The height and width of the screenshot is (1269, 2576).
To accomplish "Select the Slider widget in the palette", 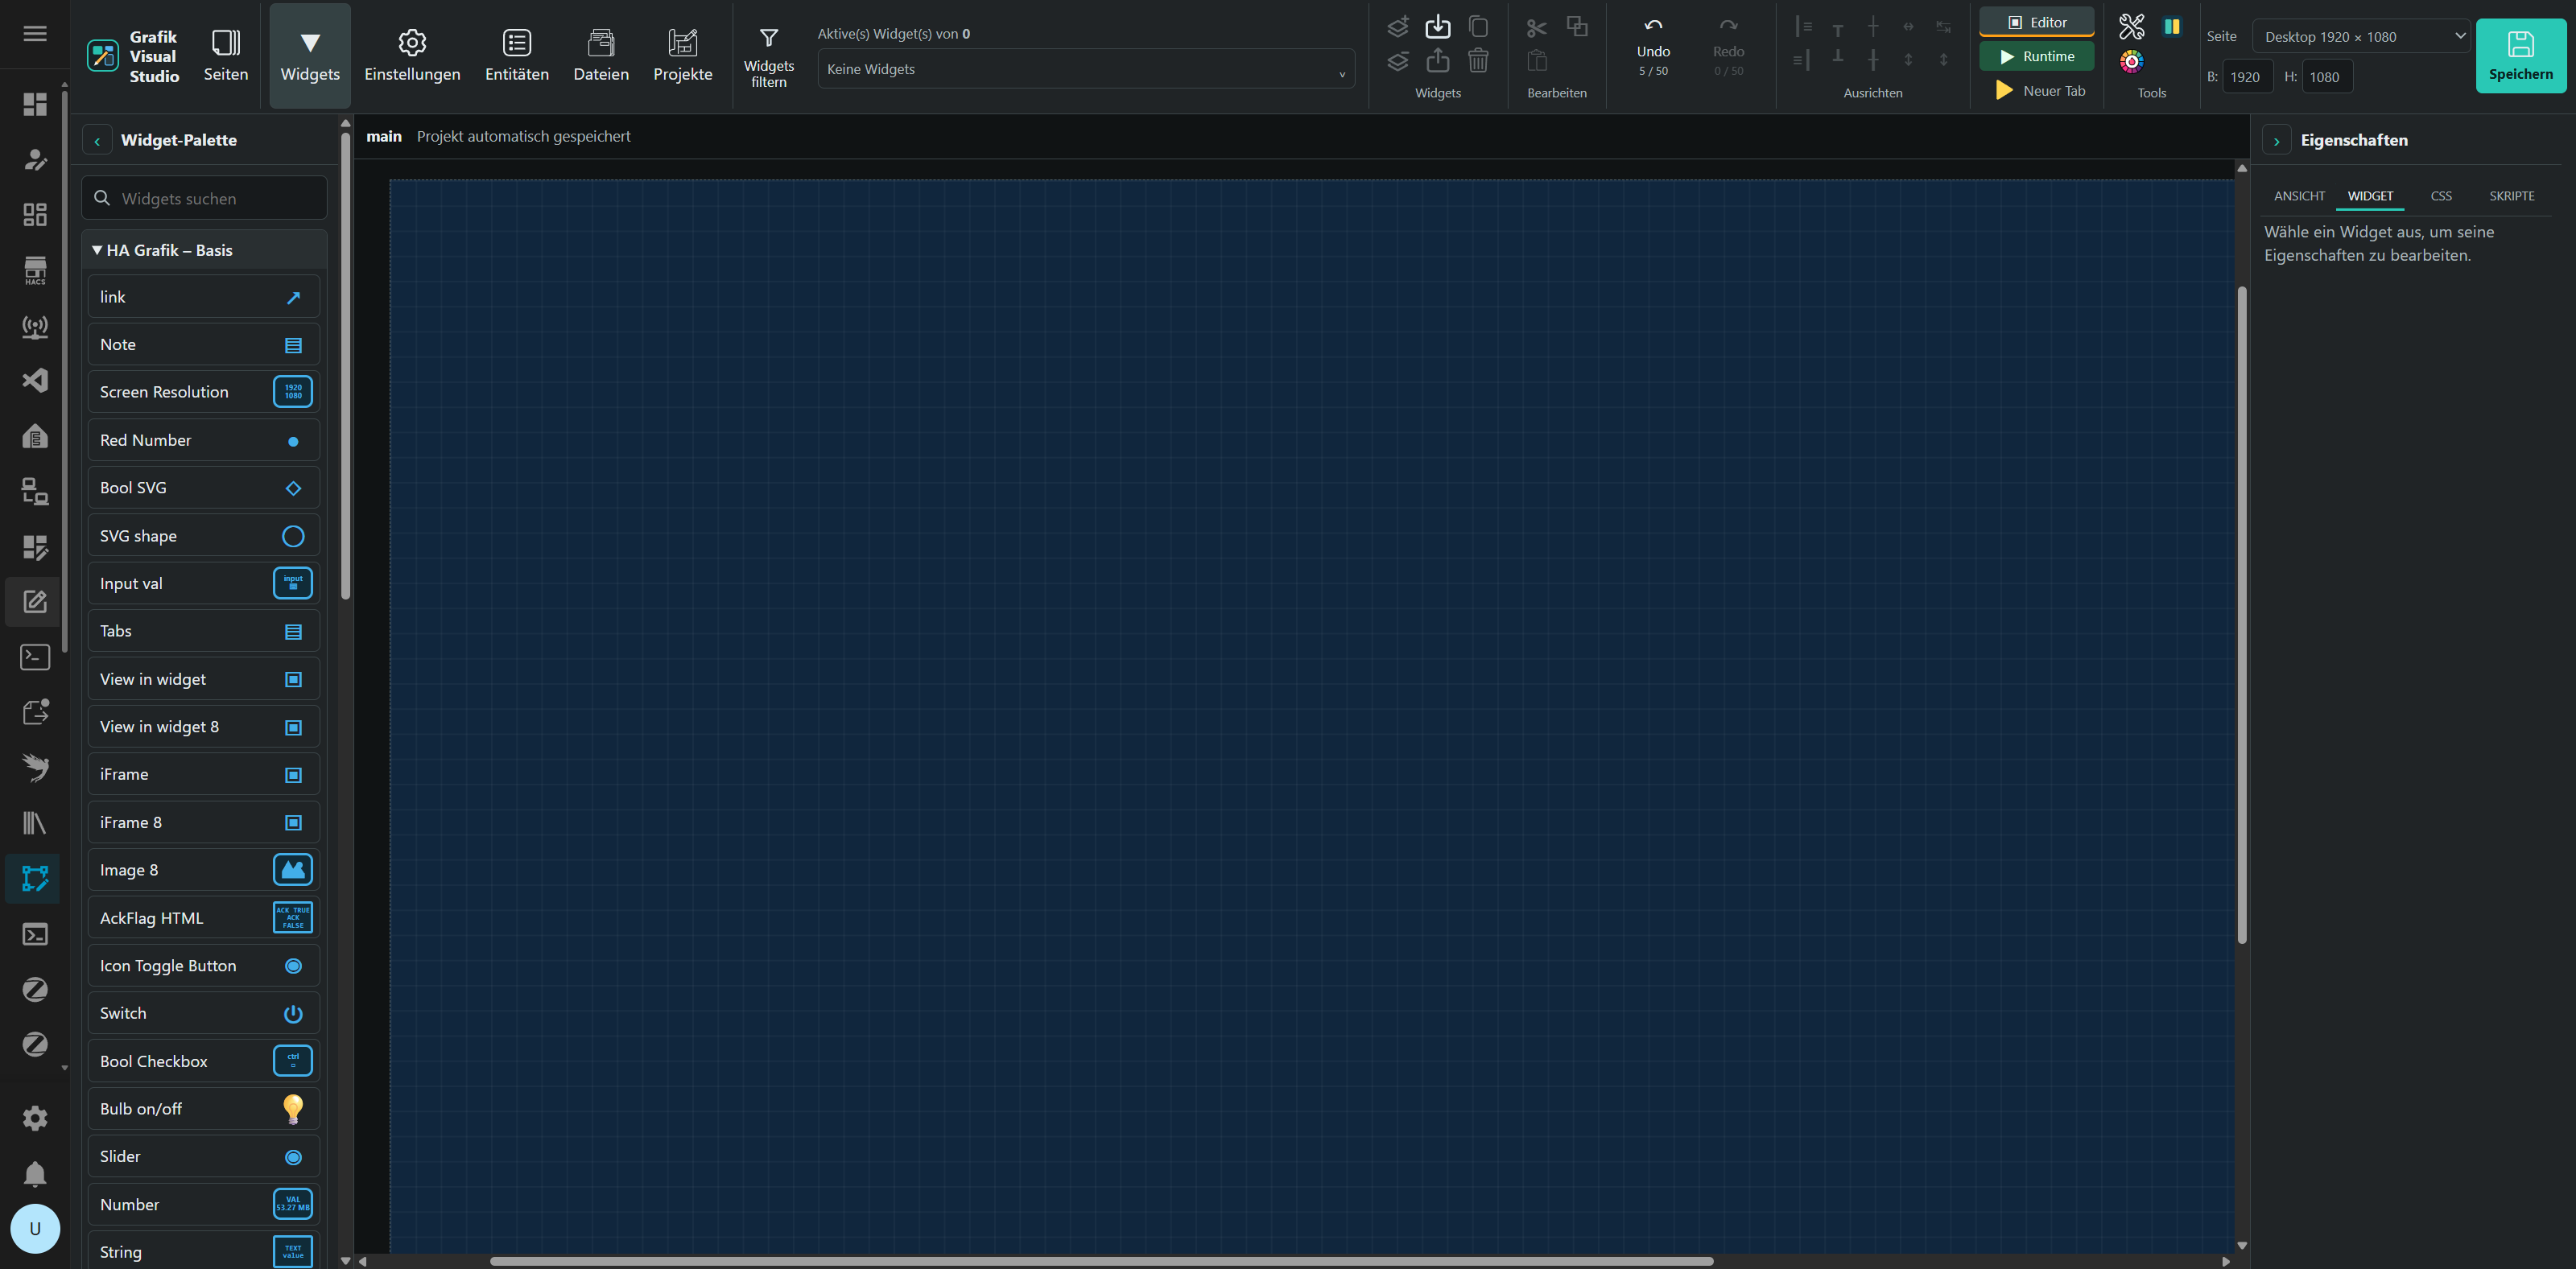I will click(x=203, y=1156).
